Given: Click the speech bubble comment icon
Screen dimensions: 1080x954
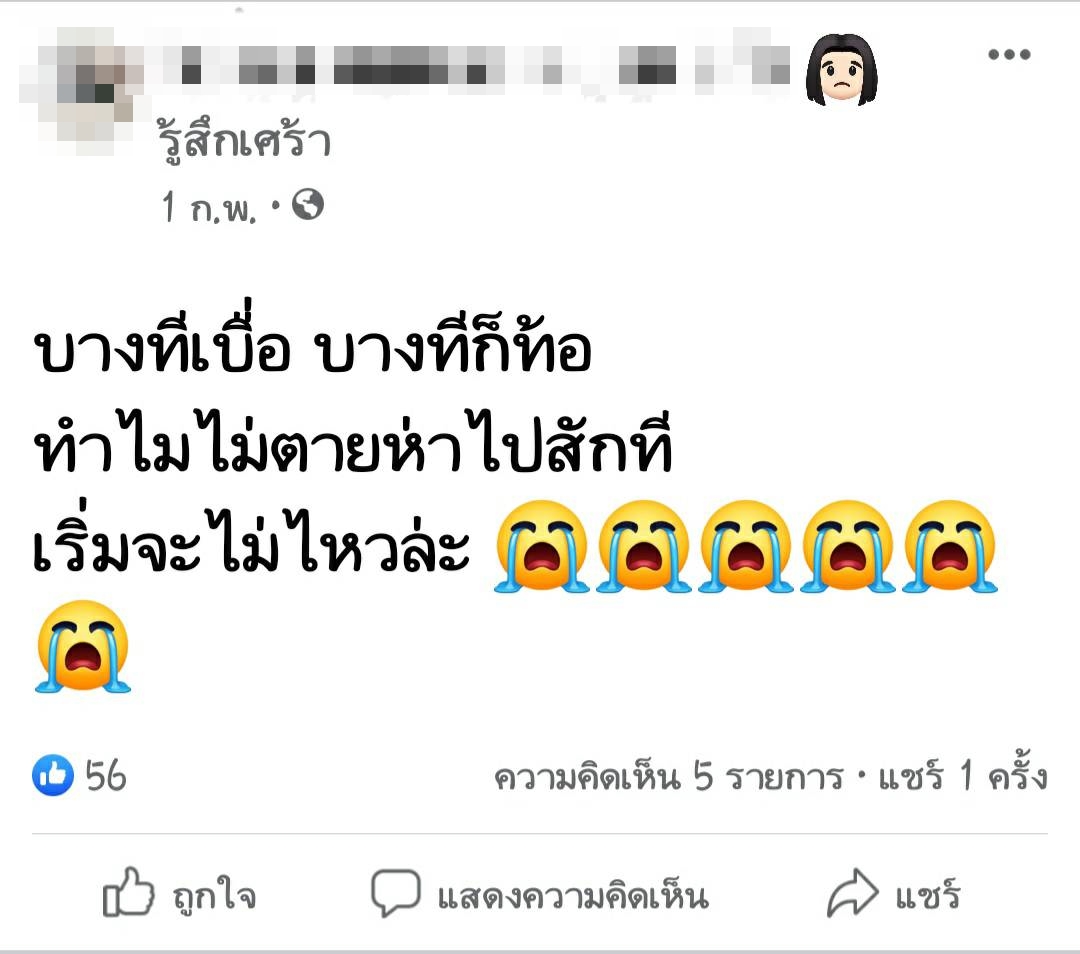Looking at the screenshot, I should pos(395,893).
